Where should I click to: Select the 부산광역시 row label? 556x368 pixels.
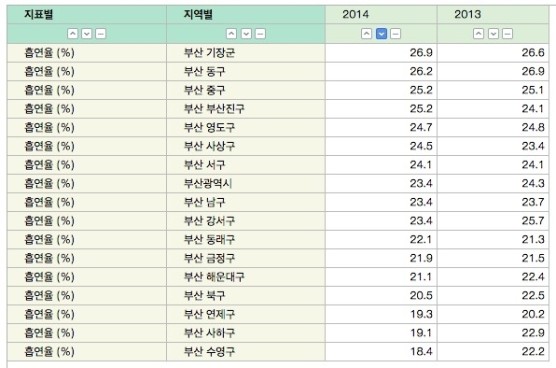(208, 184)
